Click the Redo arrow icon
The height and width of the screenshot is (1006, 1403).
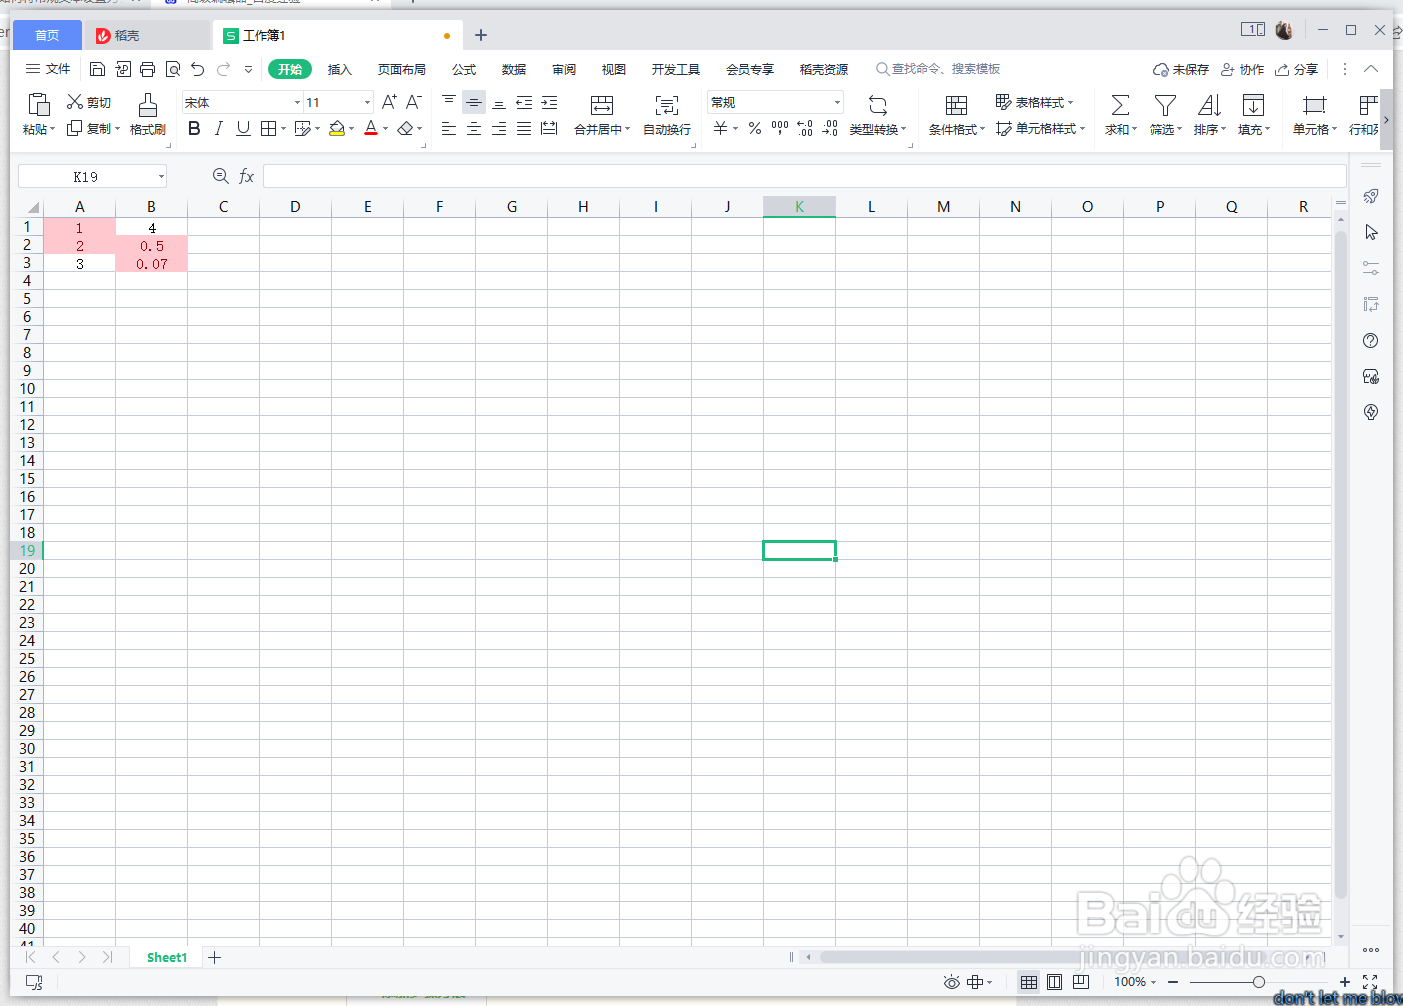(x=223, y=69)
